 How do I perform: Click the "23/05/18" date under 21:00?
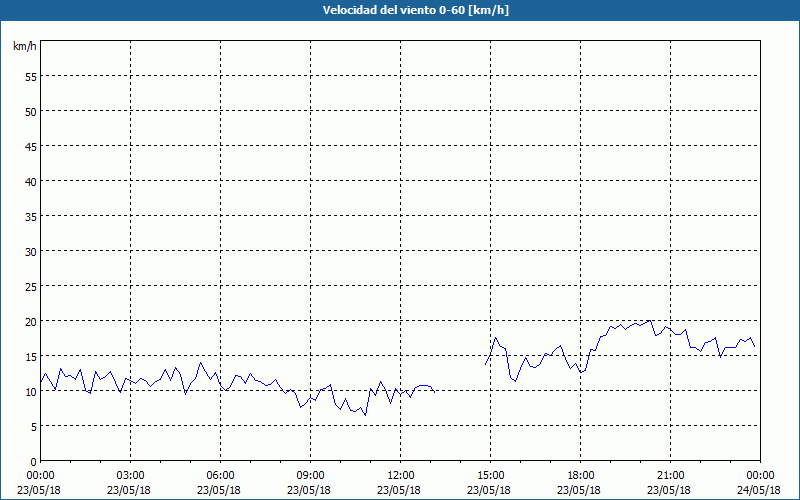tap(669, 490)
